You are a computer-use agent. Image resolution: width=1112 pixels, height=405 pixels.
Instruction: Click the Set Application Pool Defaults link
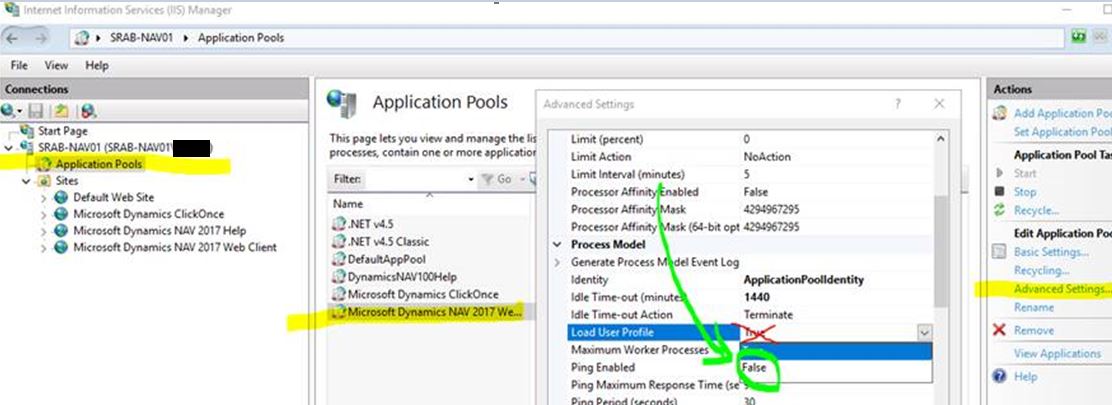point(1062,132)
